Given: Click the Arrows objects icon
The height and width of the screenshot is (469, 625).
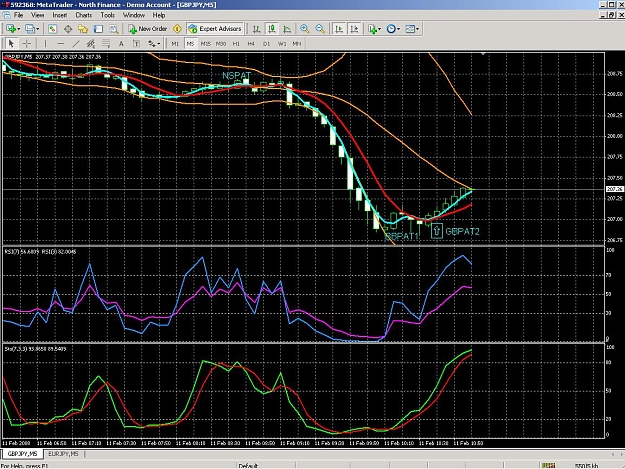Looking at the screenshot, I should click(152, 43).
